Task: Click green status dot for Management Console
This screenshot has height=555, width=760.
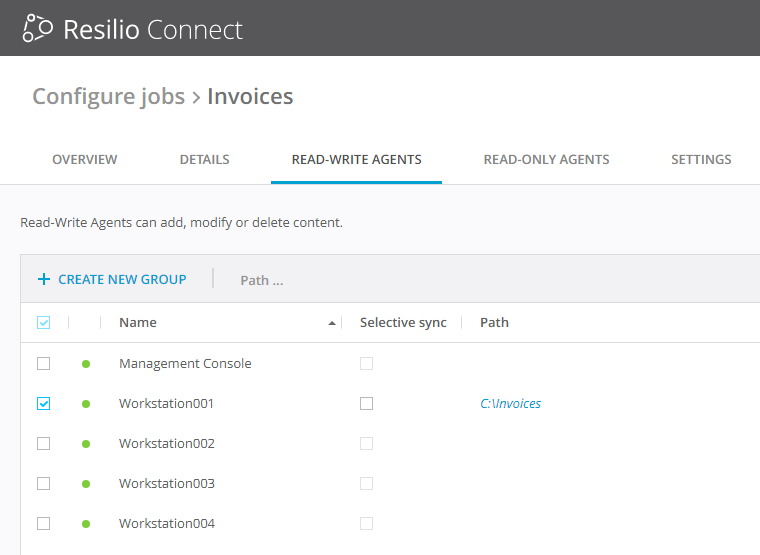Action: (86, 364)
